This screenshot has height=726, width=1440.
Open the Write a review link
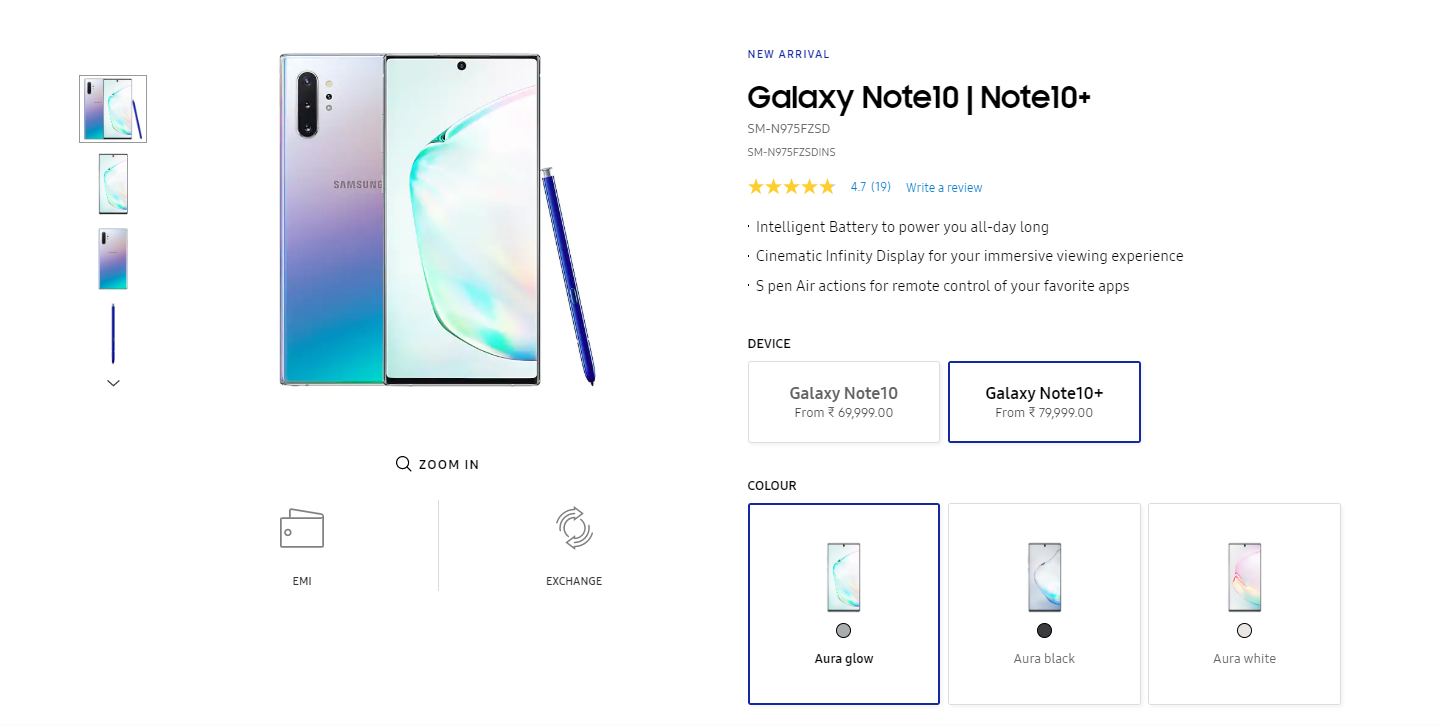pos(943,187)
